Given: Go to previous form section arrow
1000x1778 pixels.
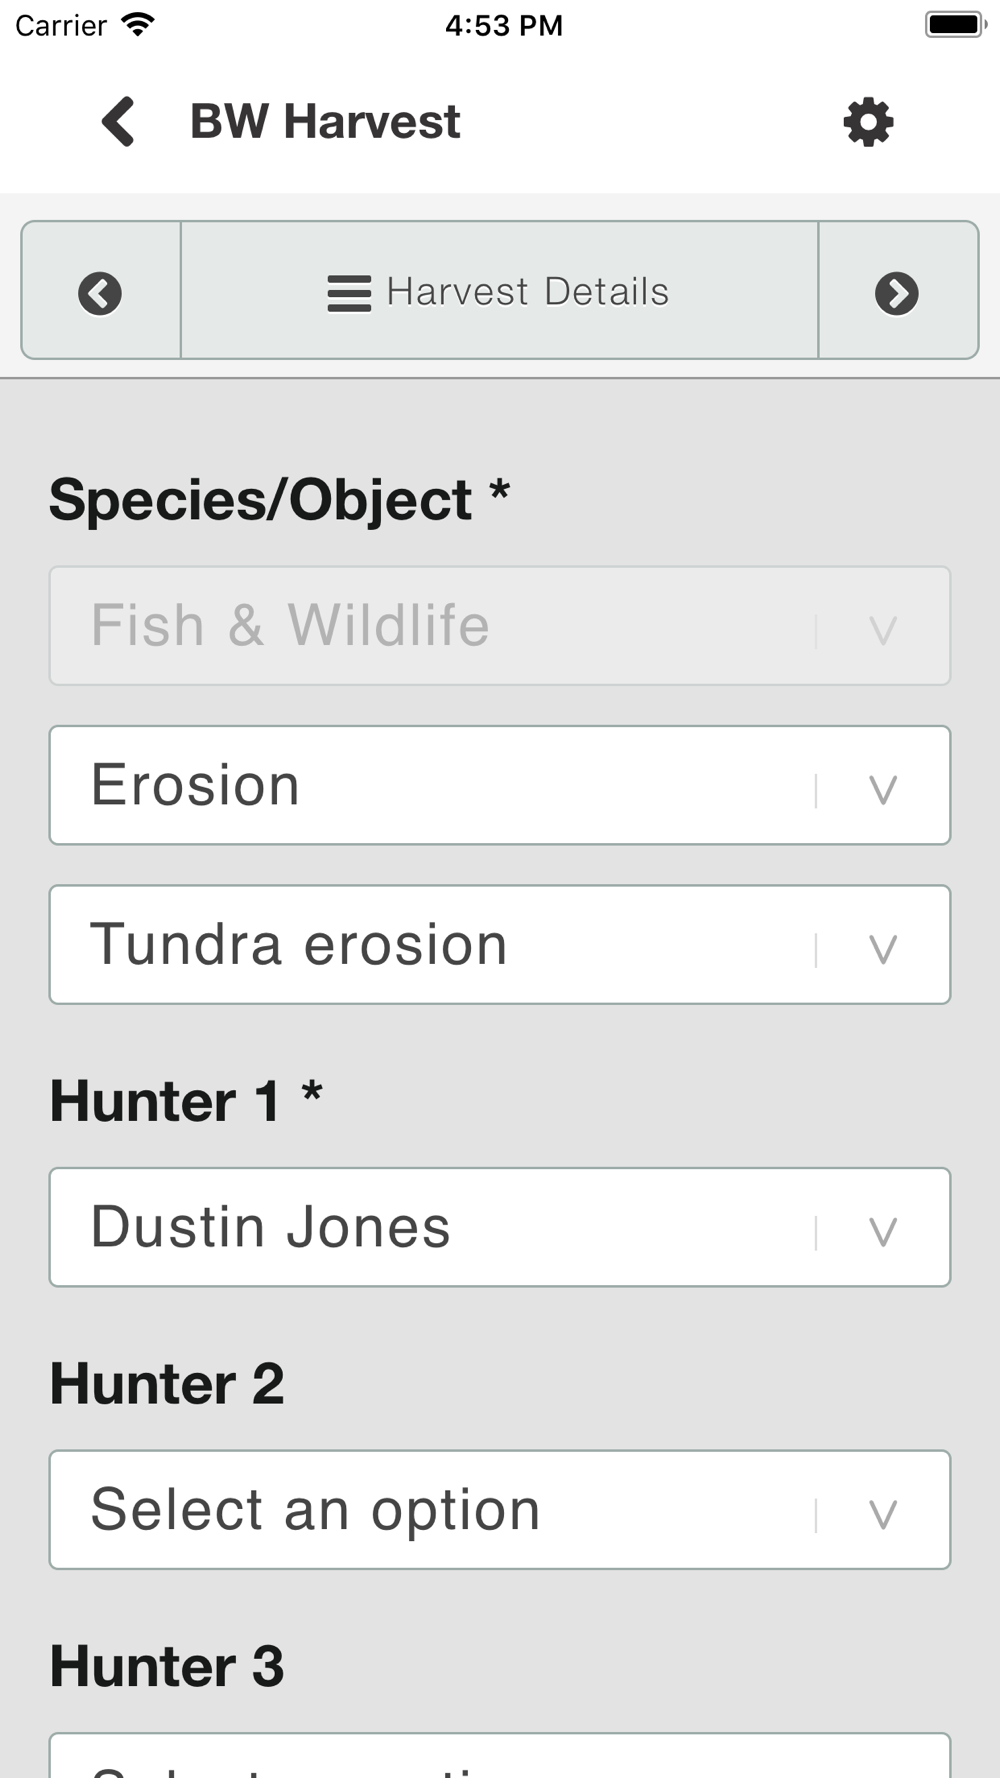Looking at the screenshot, I should (x=100, y=293).
